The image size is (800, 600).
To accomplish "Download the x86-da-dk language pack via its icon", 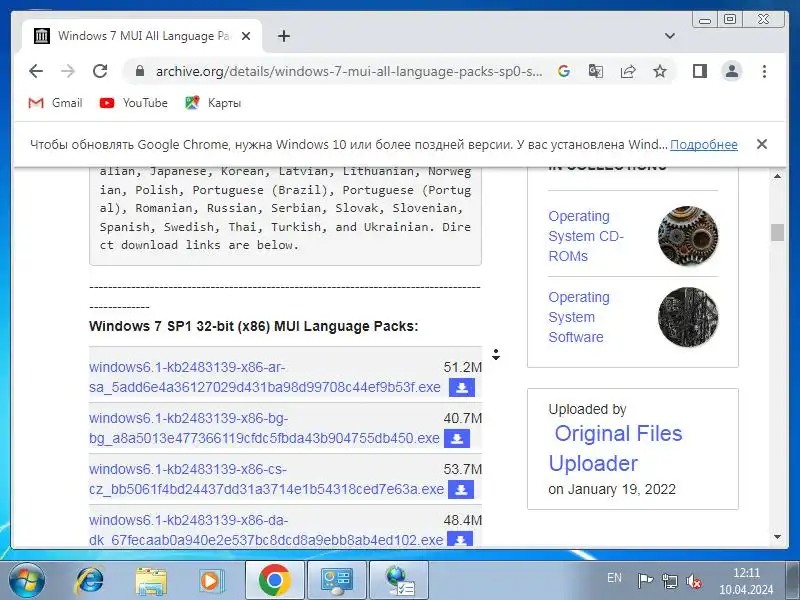I will pos(460,539).
